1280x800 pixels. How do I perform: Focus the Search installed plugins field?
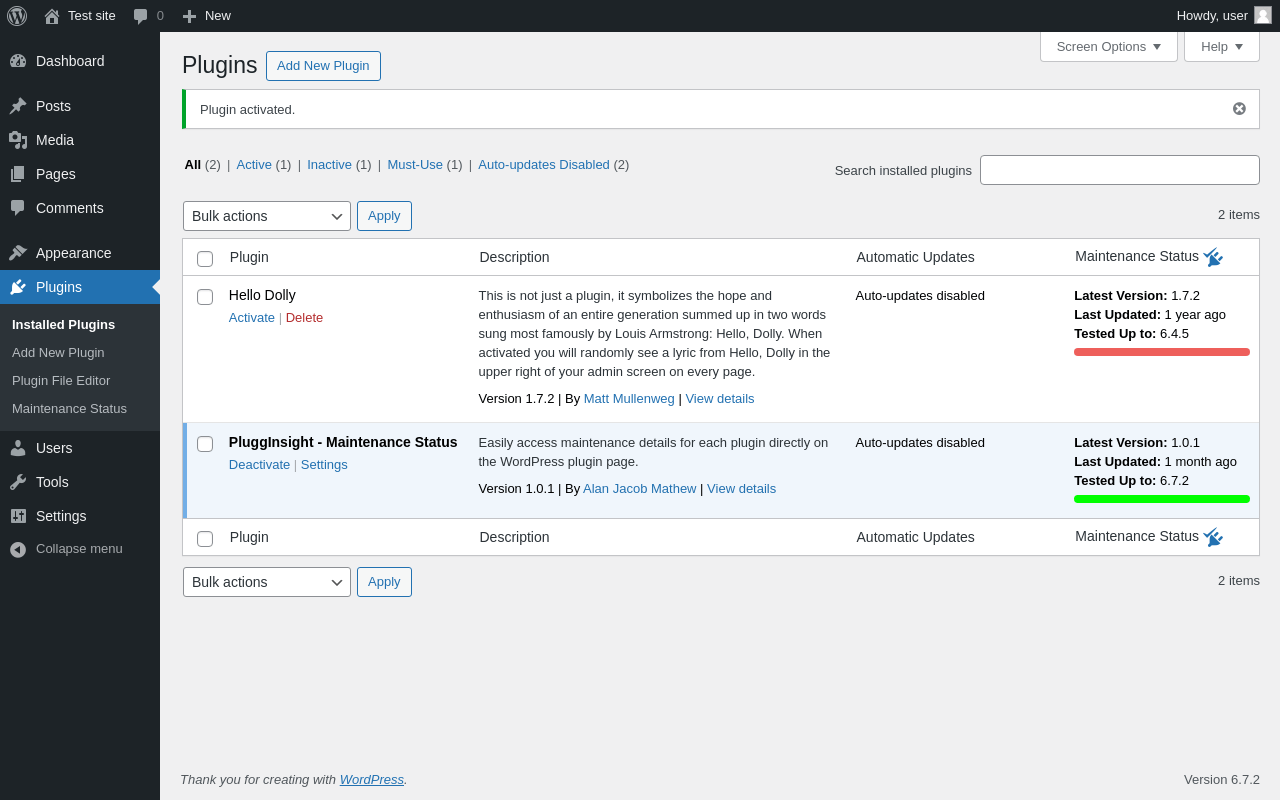point(1120,170)
